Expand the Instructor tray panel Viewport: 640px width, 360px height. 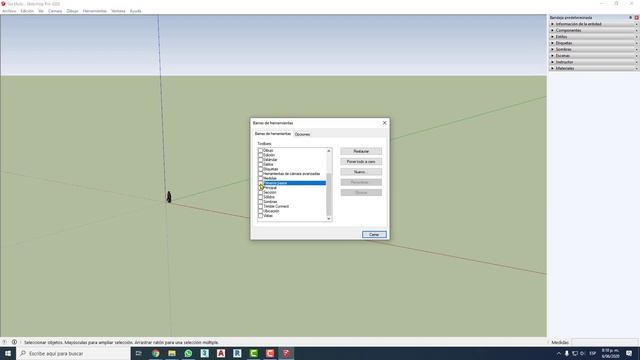coord(593,62)
